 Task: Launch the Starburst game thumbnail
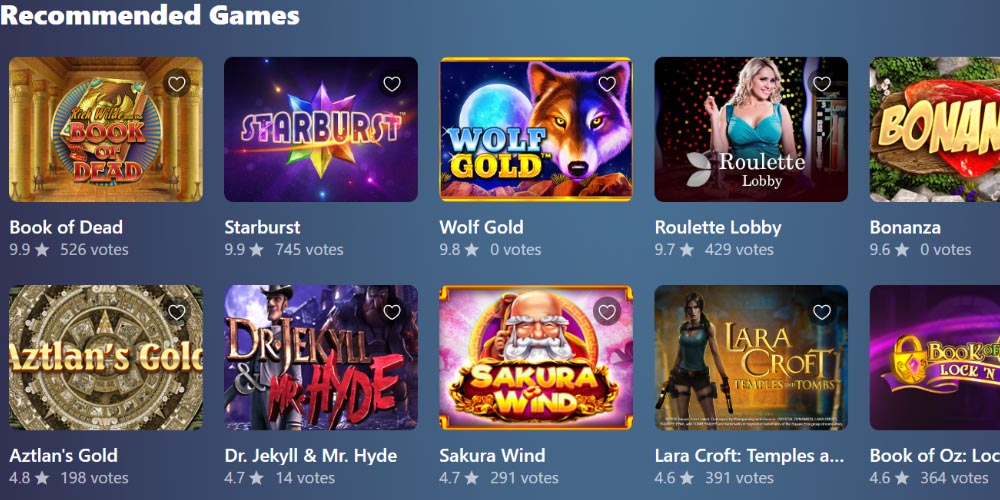321,129
